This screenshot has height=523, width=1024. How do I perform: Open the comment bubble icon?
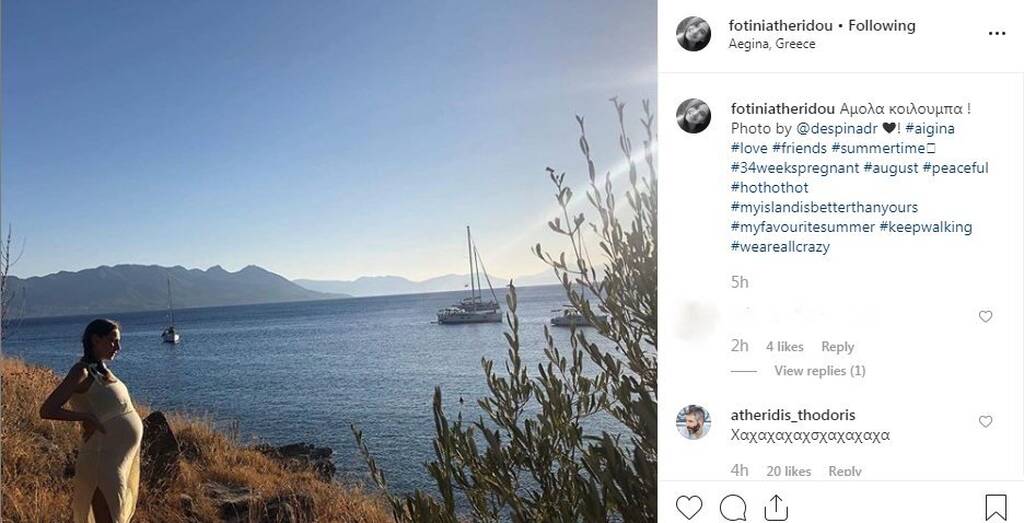(x=733, y=507)
